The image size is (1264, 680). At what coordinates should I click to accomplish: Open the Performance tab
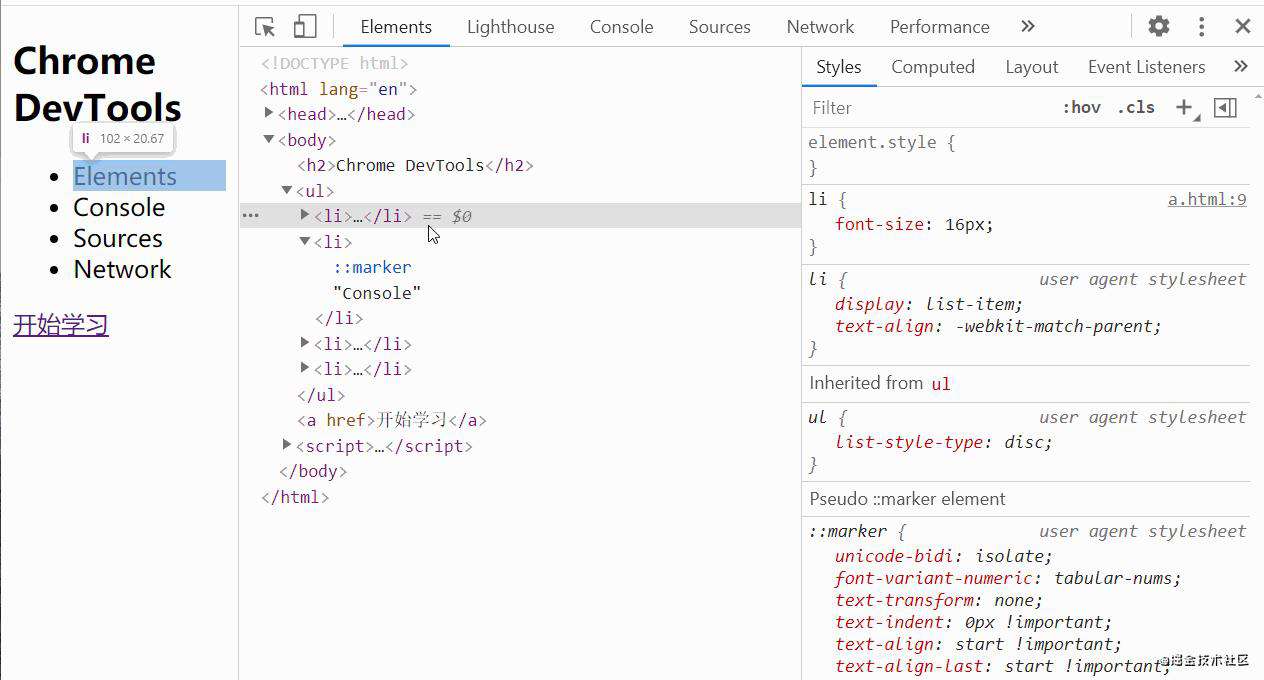pyautogui.click(x=939, y=27)
